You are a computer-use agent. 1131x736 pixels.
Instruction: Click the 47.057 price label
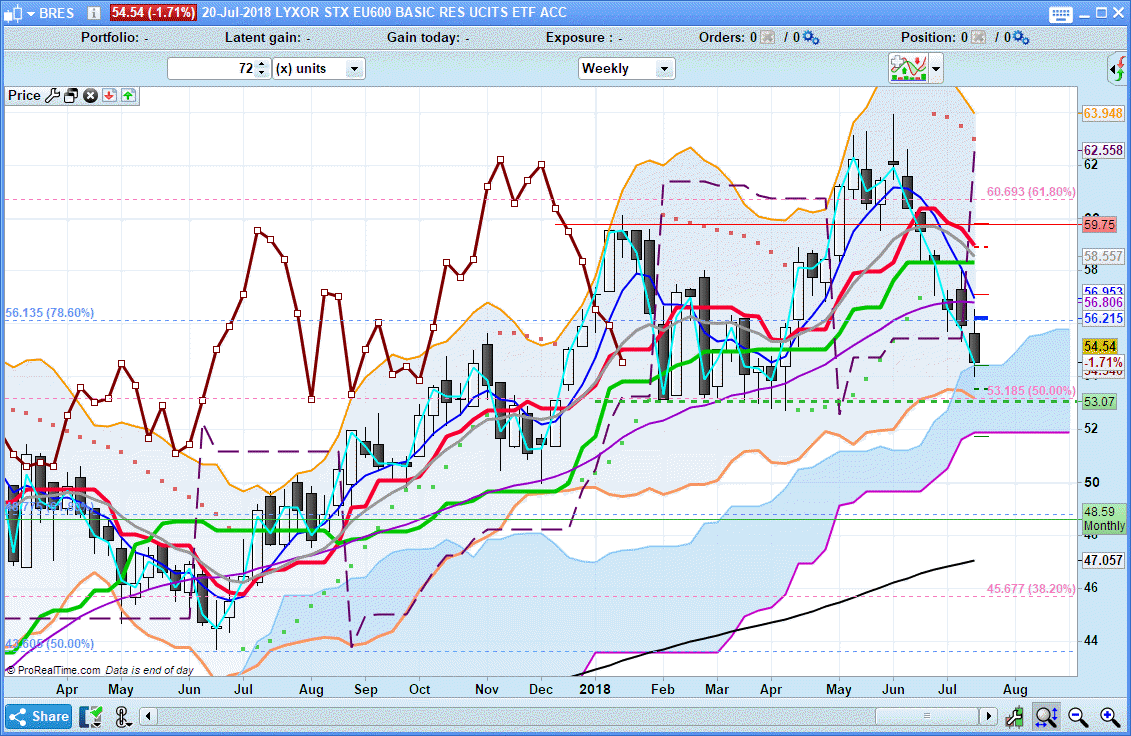[x=1103, y=560]
